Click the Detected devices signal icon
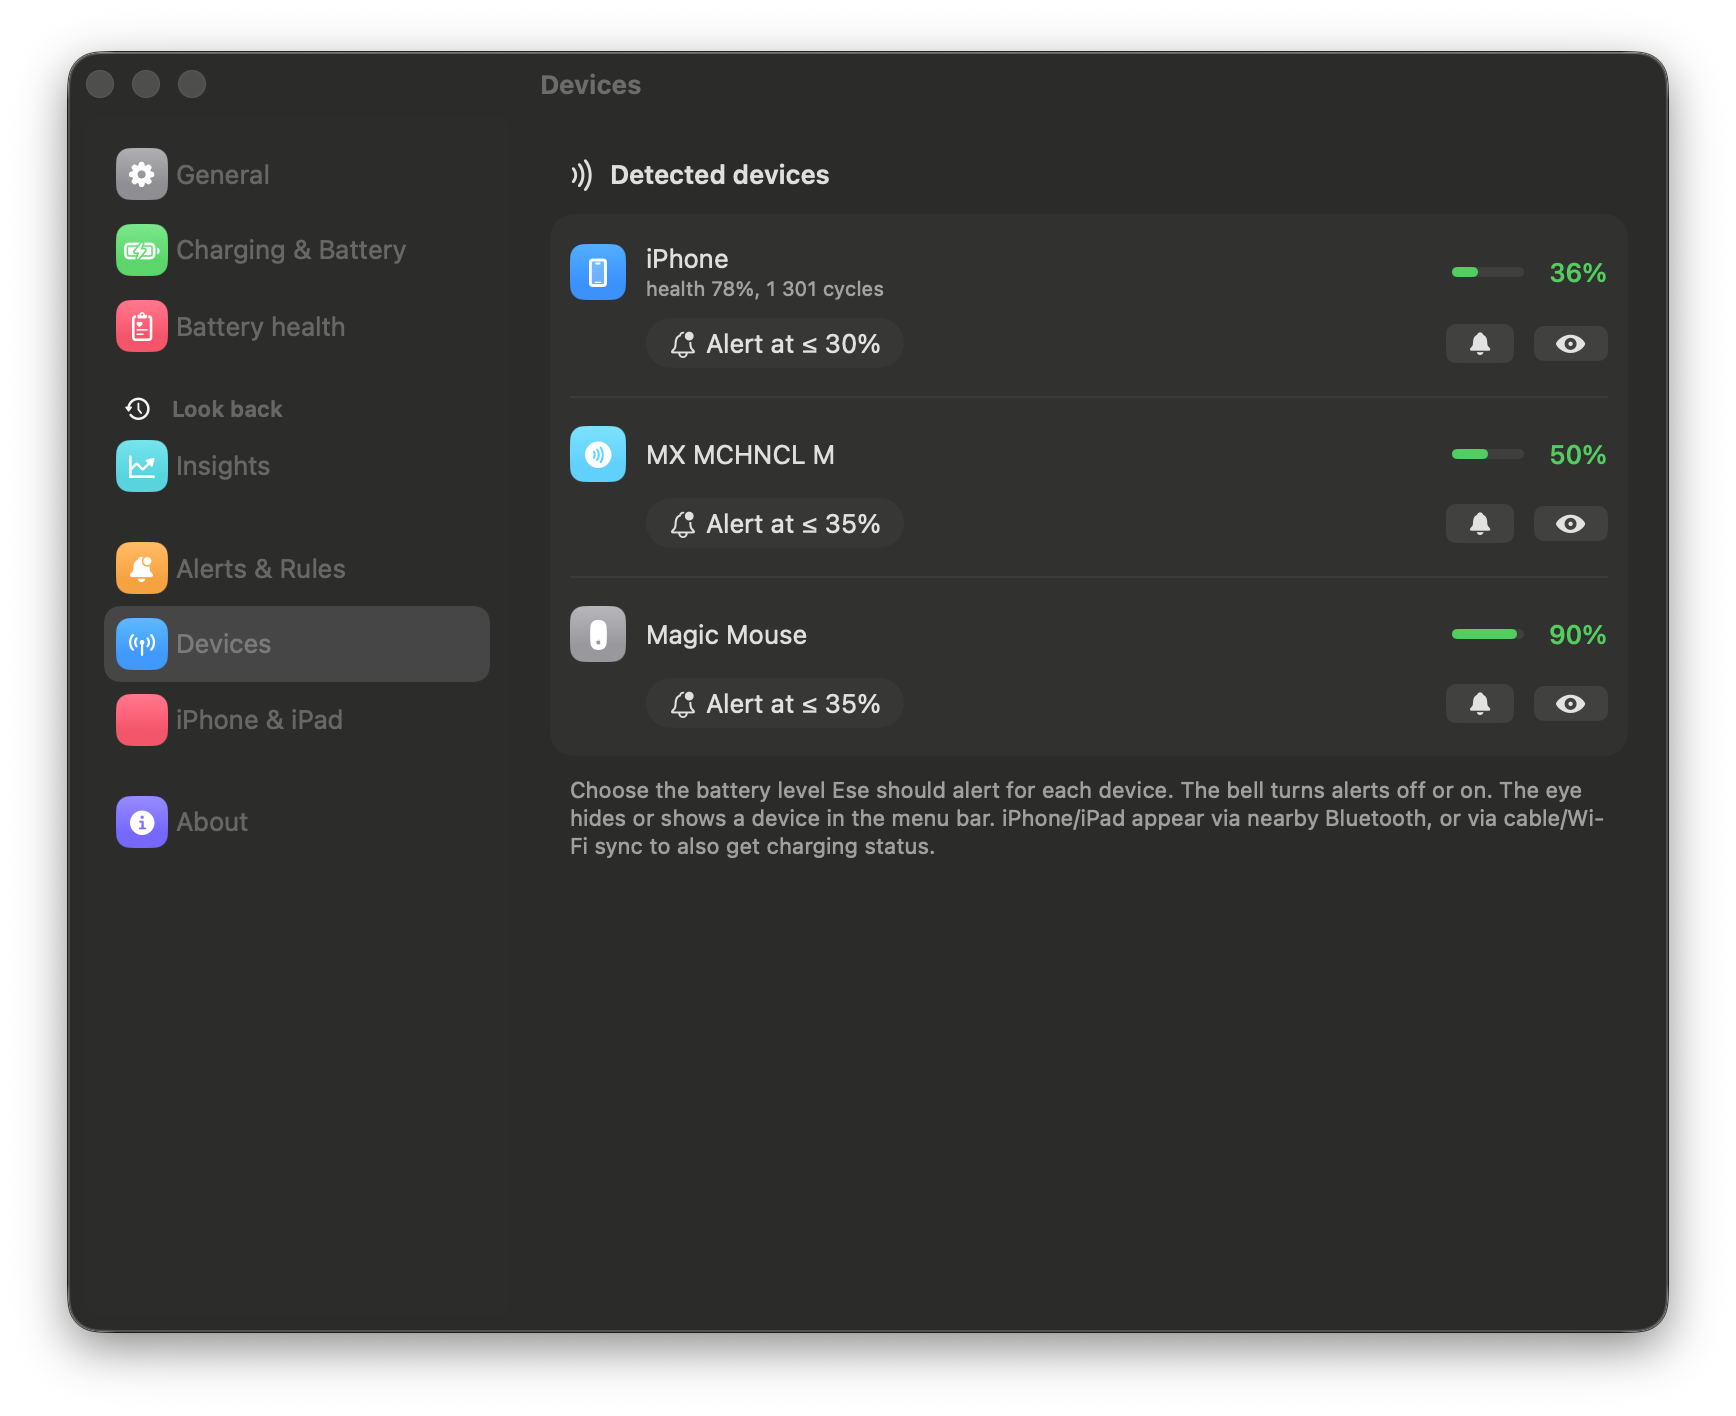This screenshot has height=1416, width=1736. click(x=581, y=175)
